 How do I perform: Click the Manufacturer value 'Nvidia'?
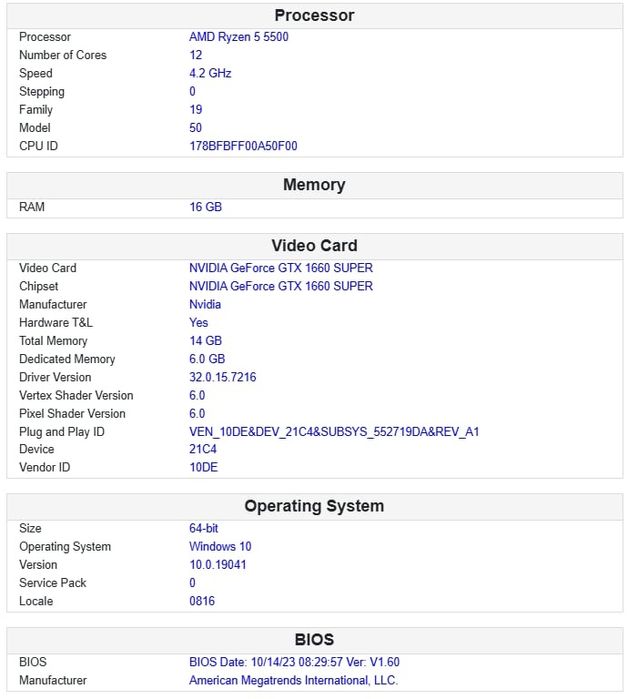(205, 304)
